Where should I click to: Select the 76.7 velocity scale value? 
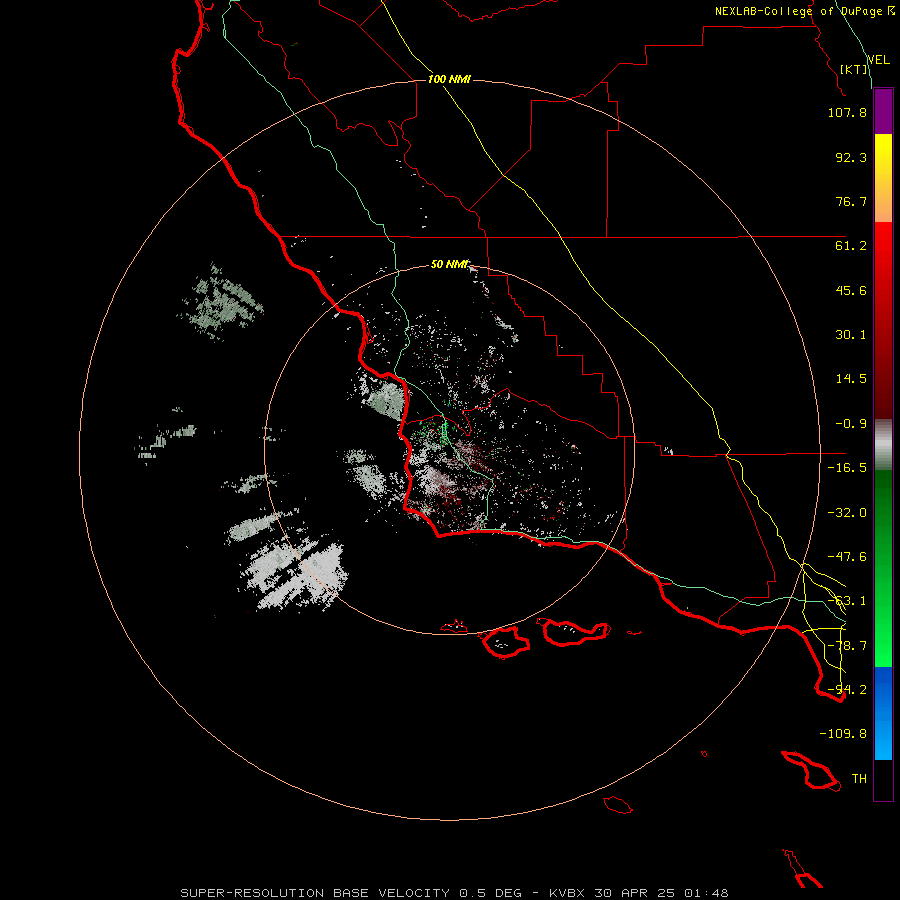851,201
